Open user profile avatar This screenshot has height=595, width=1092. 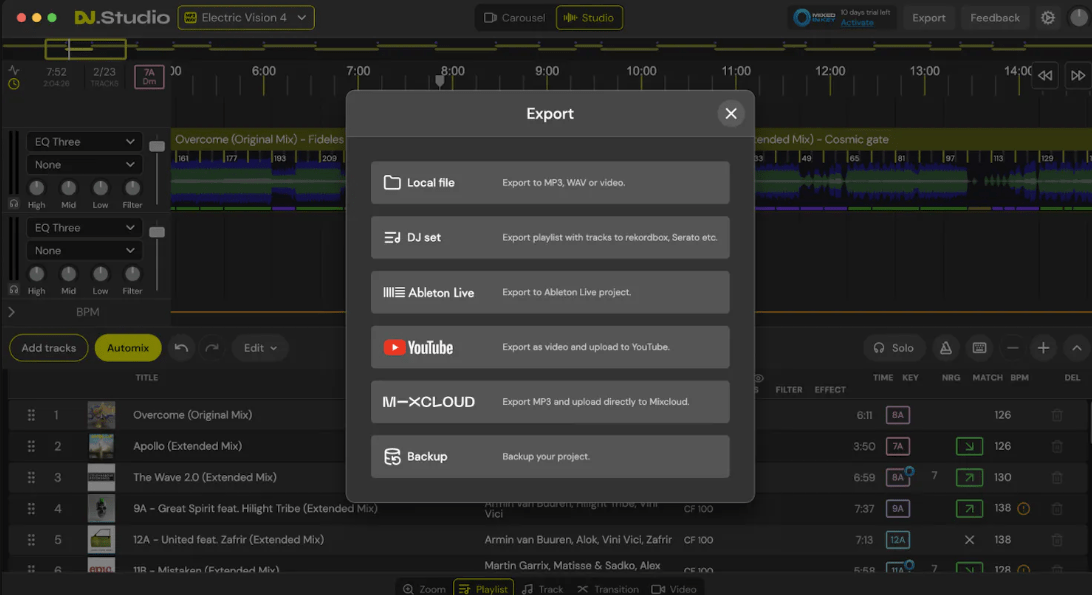pos(1079,17)
